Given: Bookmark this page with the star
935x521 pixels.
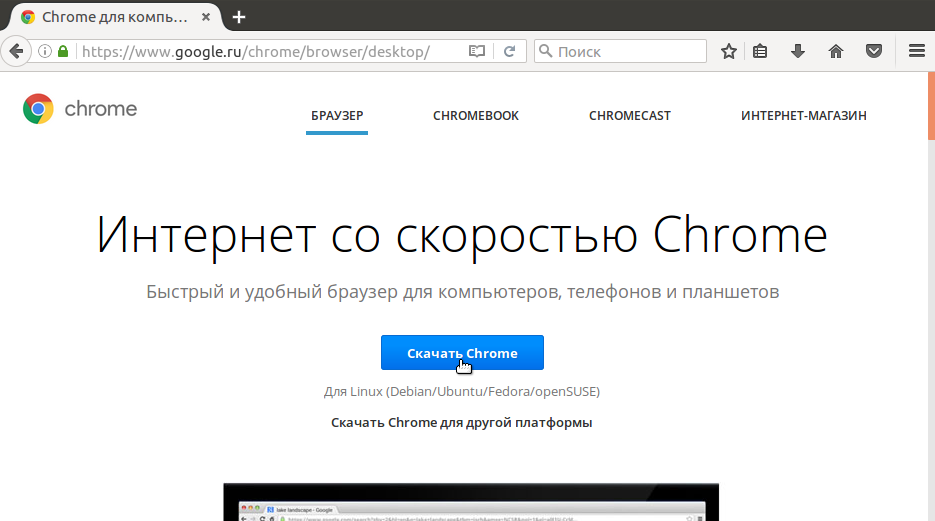Looking at the screenshot, I should pos(728,51).
